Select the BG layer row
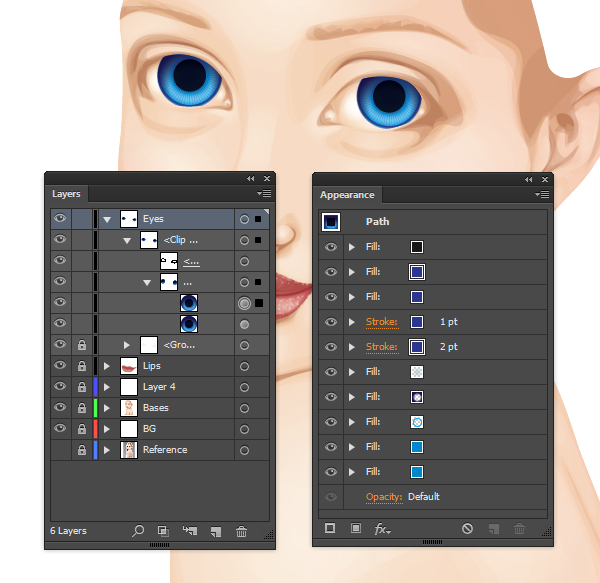This screenshot has width=600, height=583. click(160, 429)
